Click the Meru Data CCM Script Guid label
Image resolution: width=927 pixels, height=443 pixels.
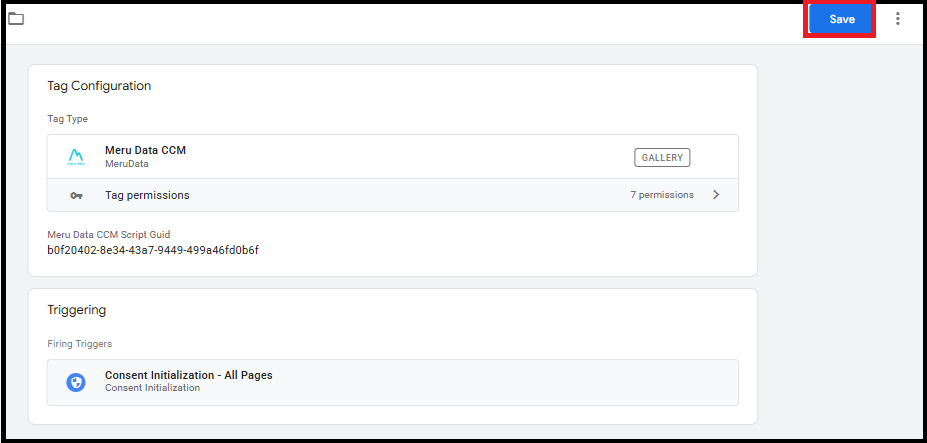[108, 234]
